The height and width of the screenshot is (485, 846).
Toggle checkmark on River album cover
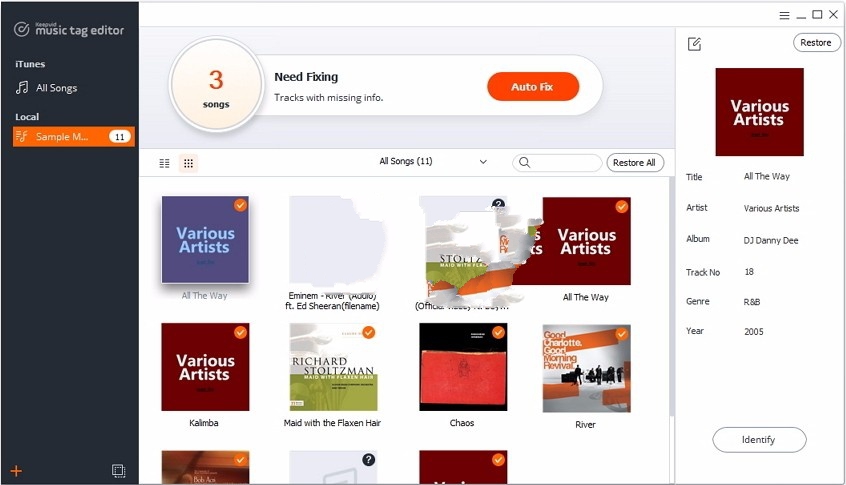[622, 334]
